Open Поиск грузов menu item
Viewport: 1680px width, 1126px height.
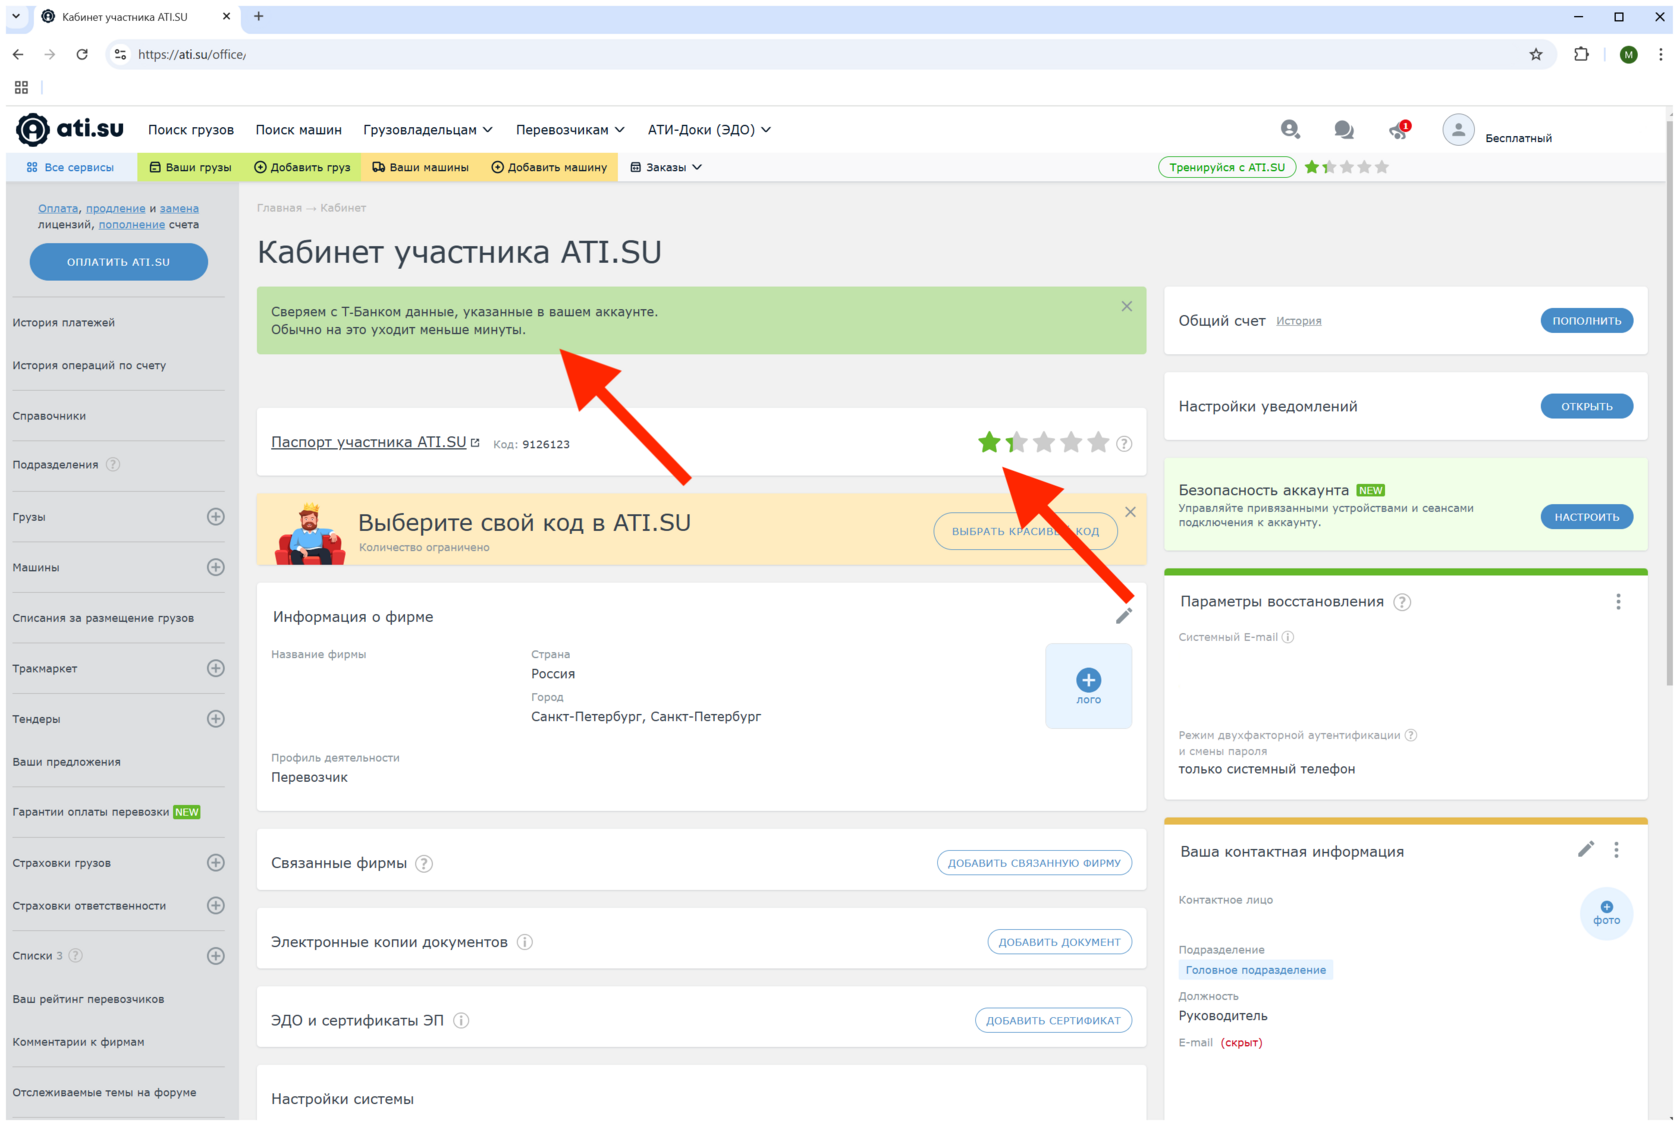point(191,130)
